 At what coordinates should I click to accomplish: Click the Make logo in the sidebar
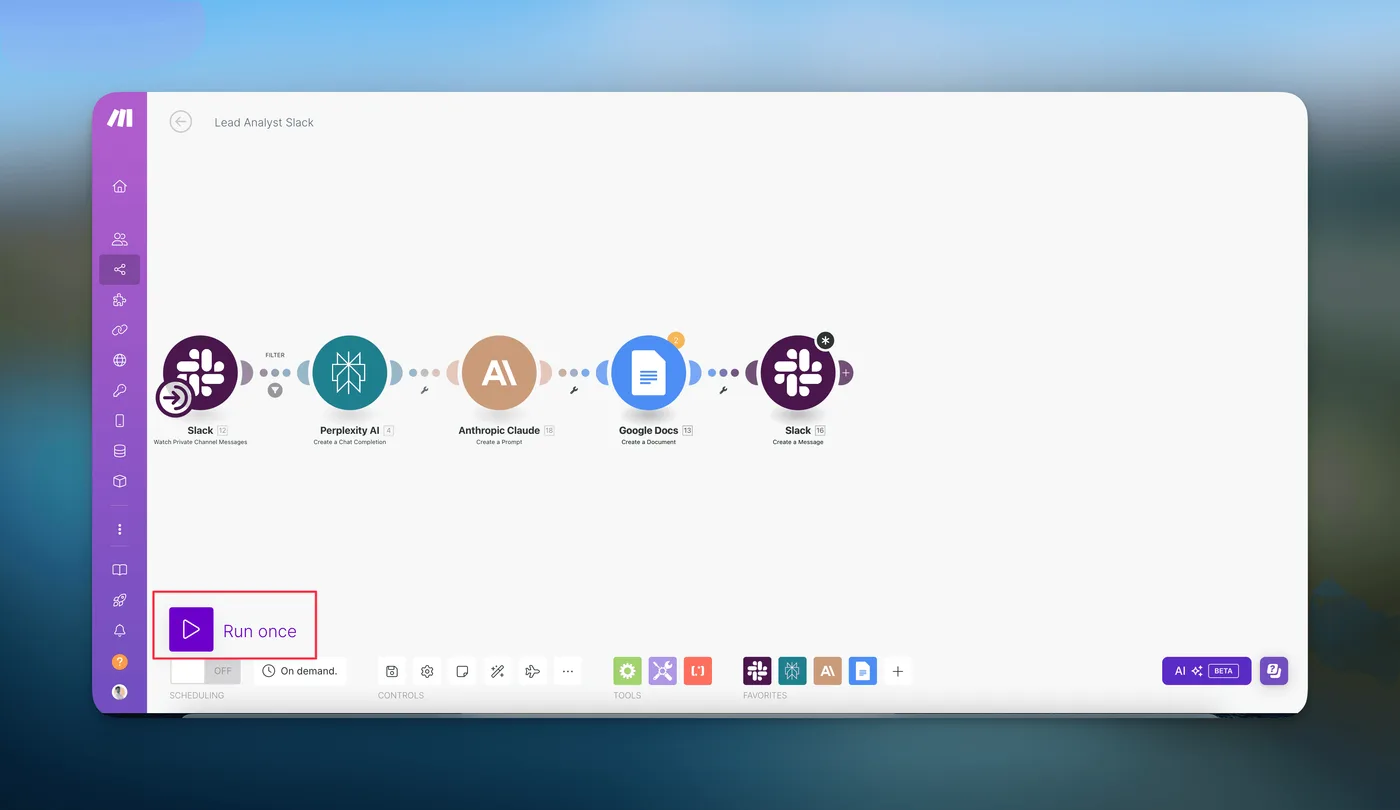(120, 118)
